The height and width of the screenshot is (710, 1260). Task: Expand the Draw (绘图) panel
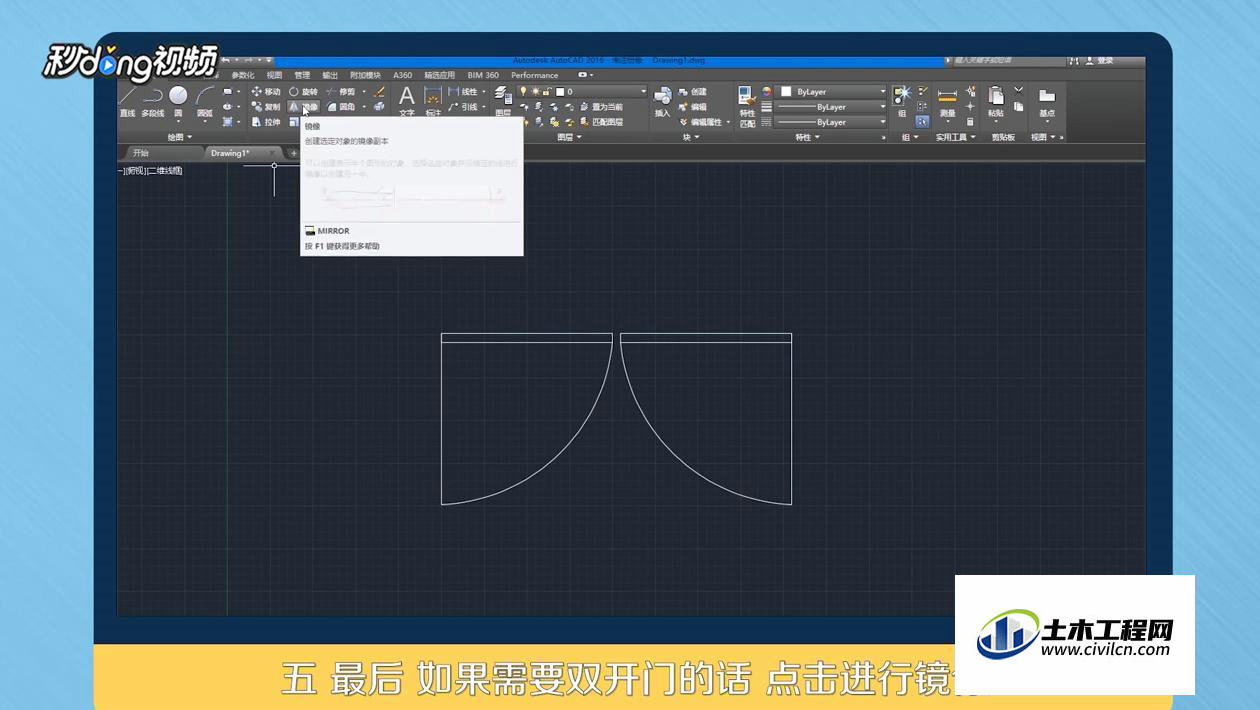[181, 137]
